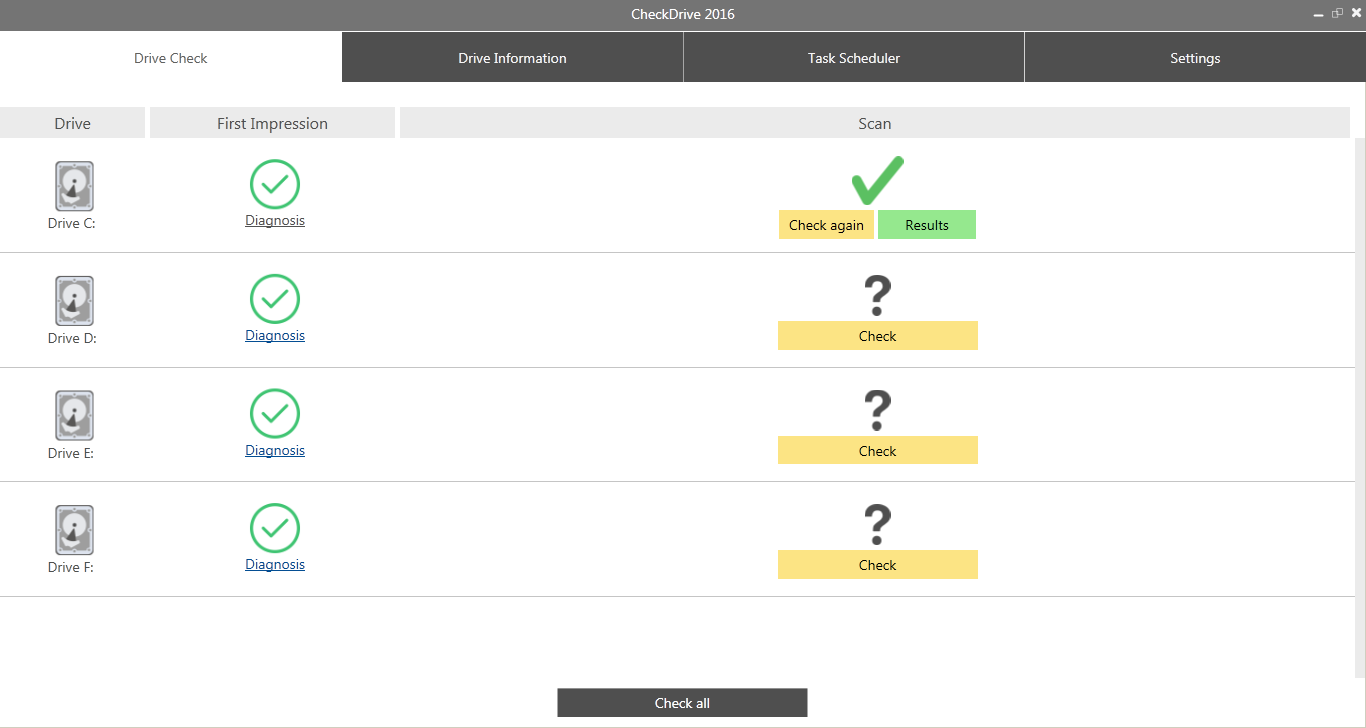Switch to the Drive Information tab

[x=512, y=58]
